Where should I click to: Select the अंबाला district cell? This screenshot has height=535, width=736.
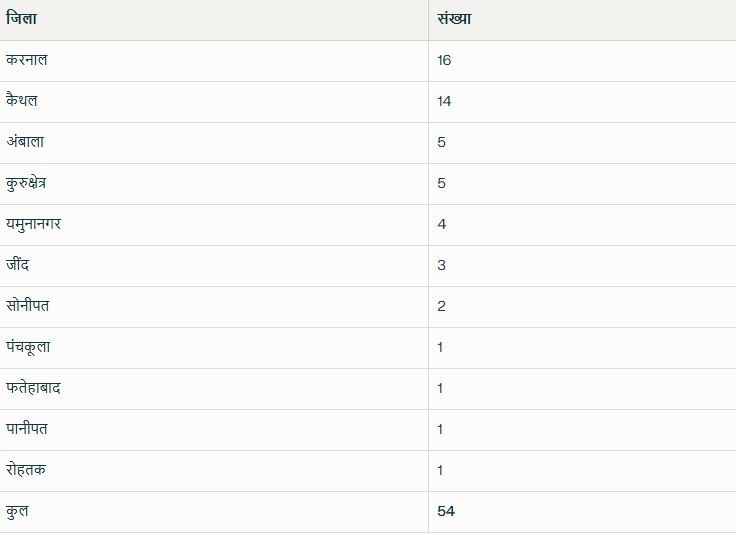click(x=25, y=142)
